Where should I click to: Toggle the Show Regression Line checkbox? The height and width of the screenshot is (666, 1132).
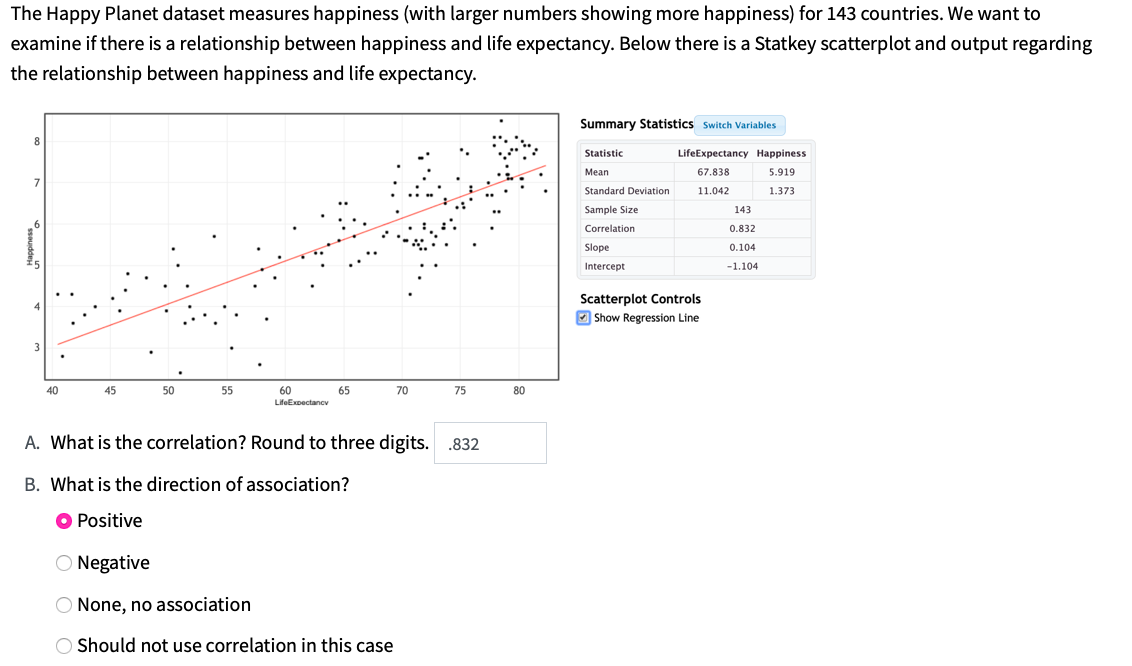pyautogui.click(x=583, y=317)
